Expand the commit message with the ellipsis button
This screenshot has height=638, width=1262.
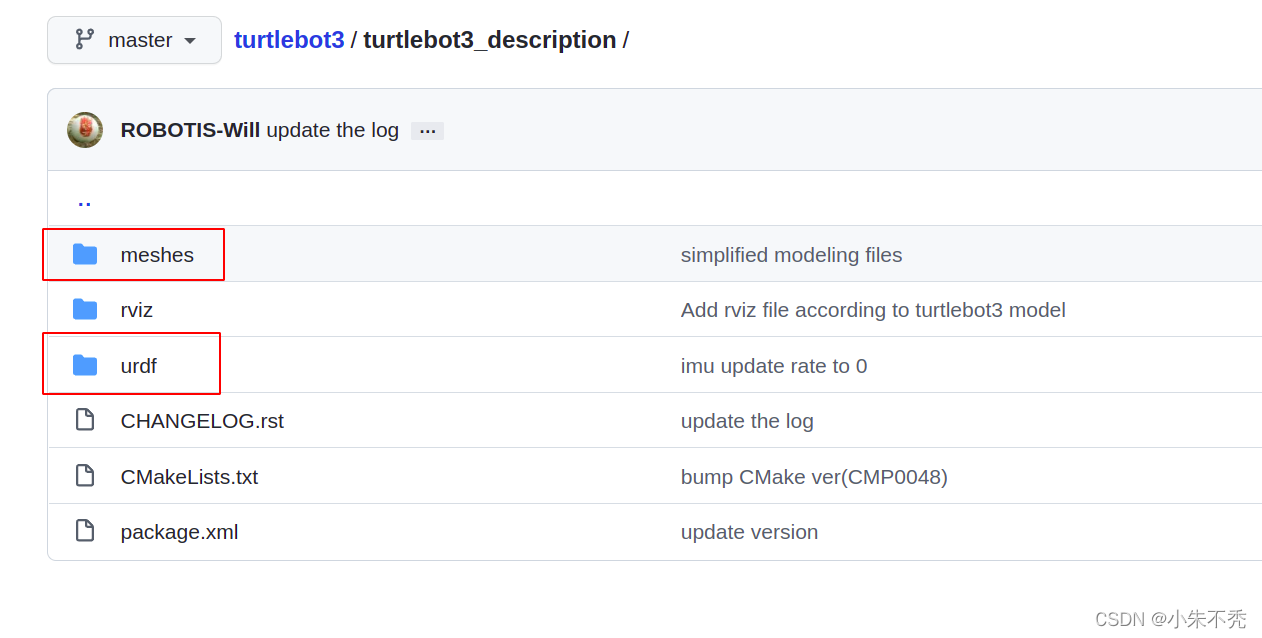(x=427, y=130)
